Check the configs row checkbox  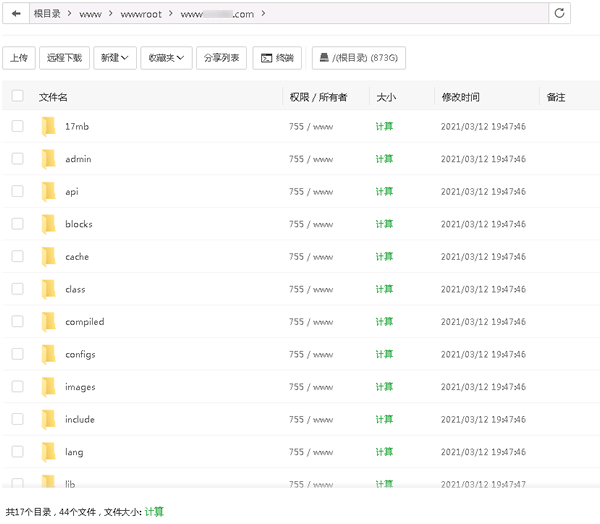[17, 354]
